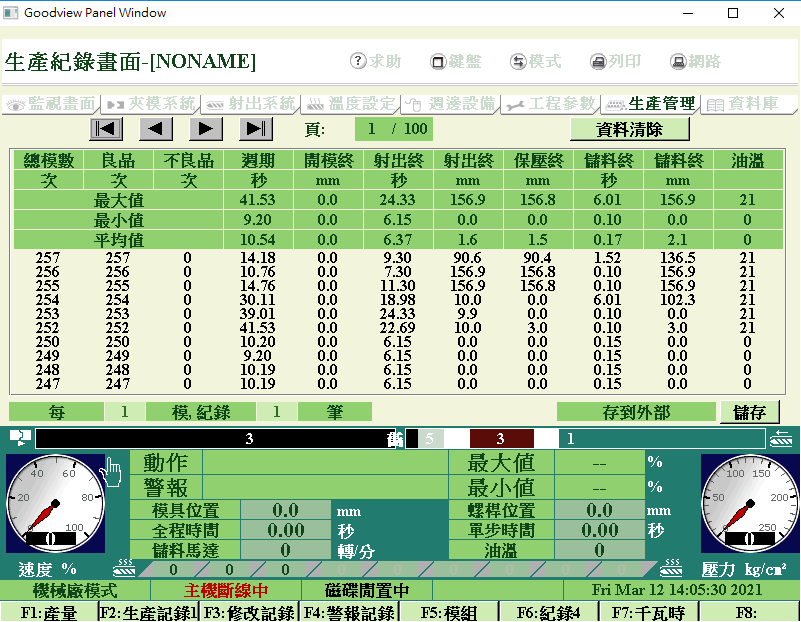Open F6:紀錄4
Image resolution: width=801 pixels, height=622 pixels.
549,612
